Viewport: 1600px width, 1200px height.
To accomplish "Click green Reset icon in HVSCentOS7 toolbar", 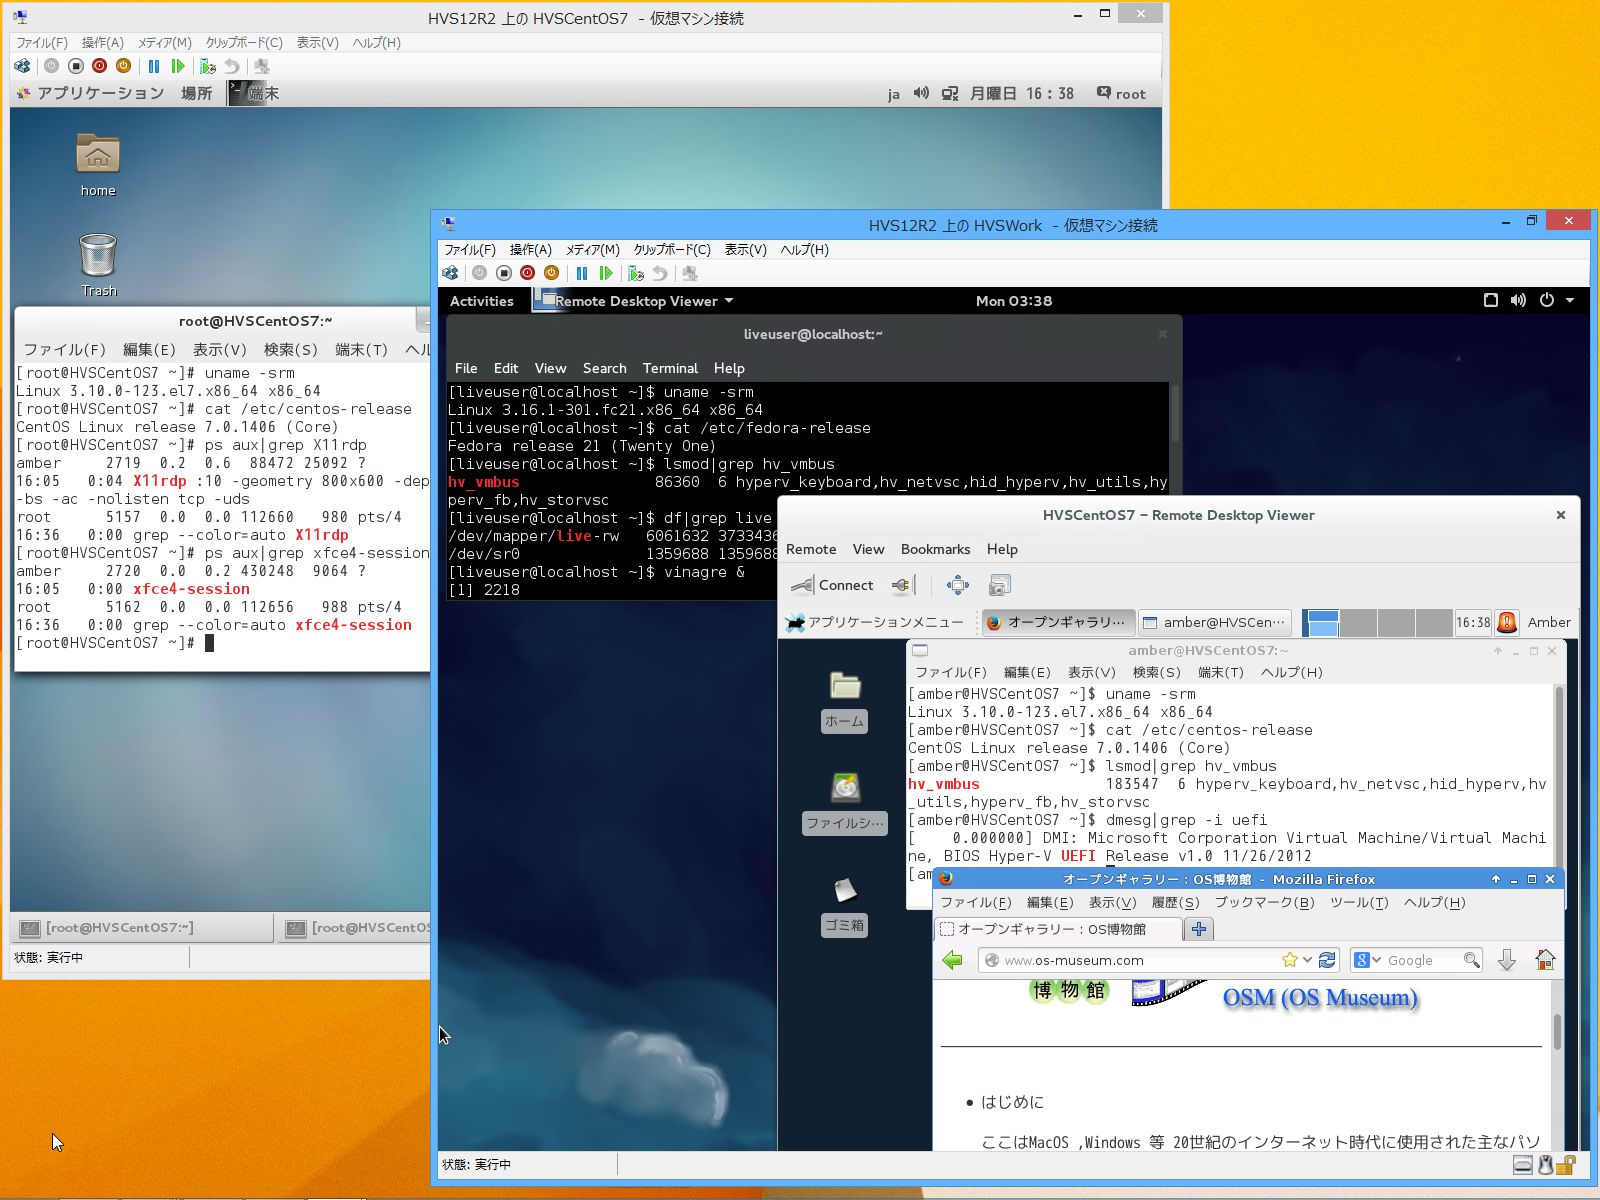I will pyautogui.click(x=178, y=66).
